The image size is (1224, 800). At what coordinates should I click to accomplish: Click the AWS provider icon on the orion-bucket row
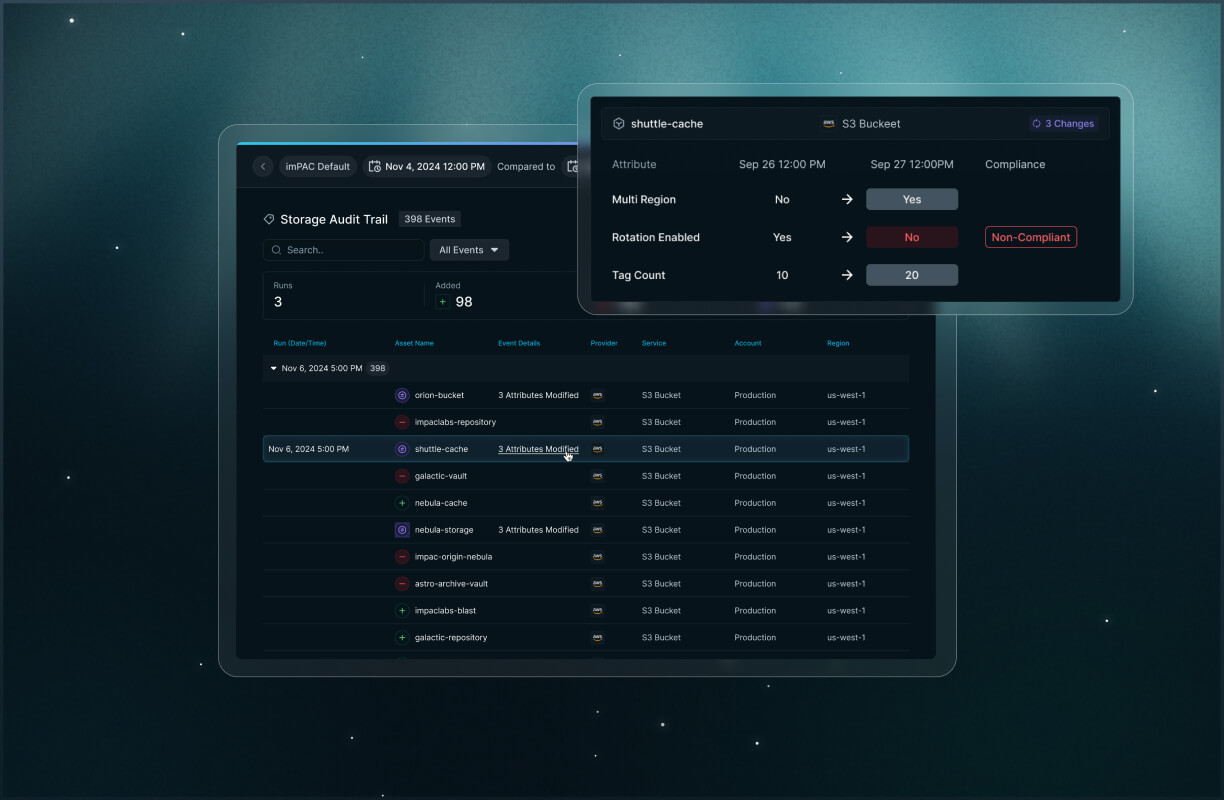[597, 395]
